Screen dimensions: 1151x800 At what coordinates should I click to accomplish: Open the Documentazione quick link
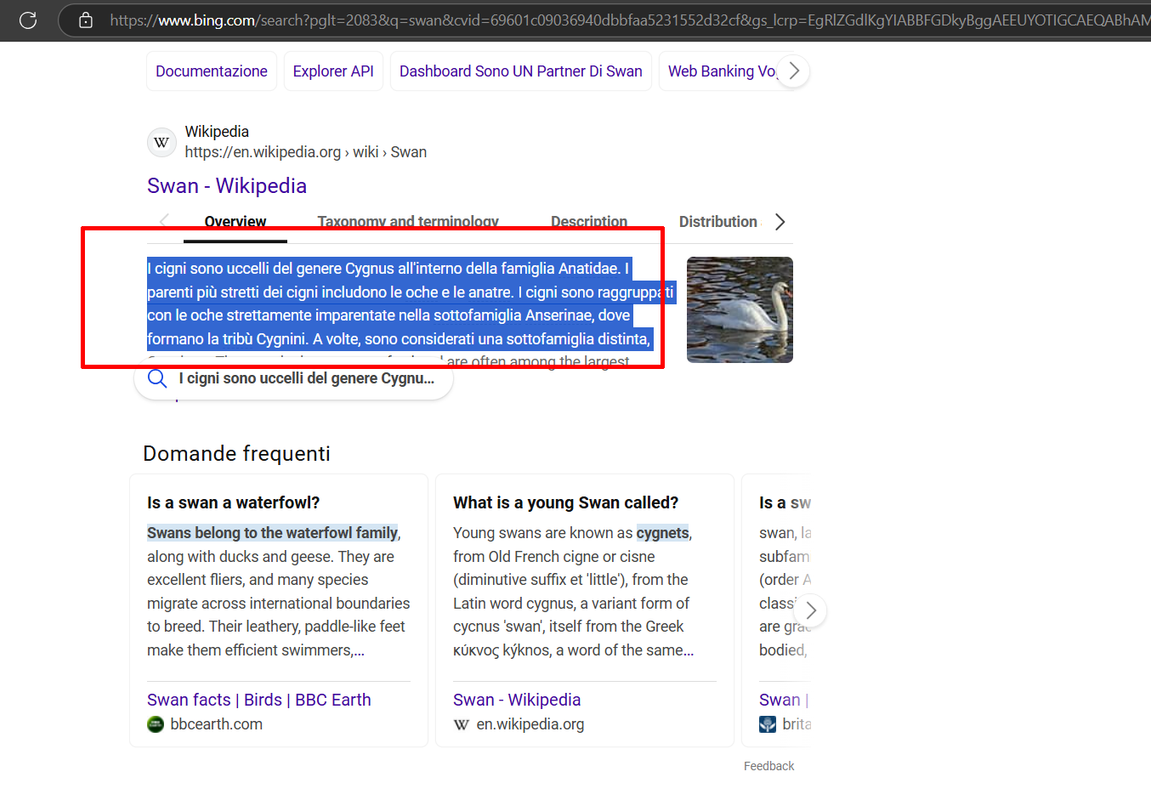(211, 71)
